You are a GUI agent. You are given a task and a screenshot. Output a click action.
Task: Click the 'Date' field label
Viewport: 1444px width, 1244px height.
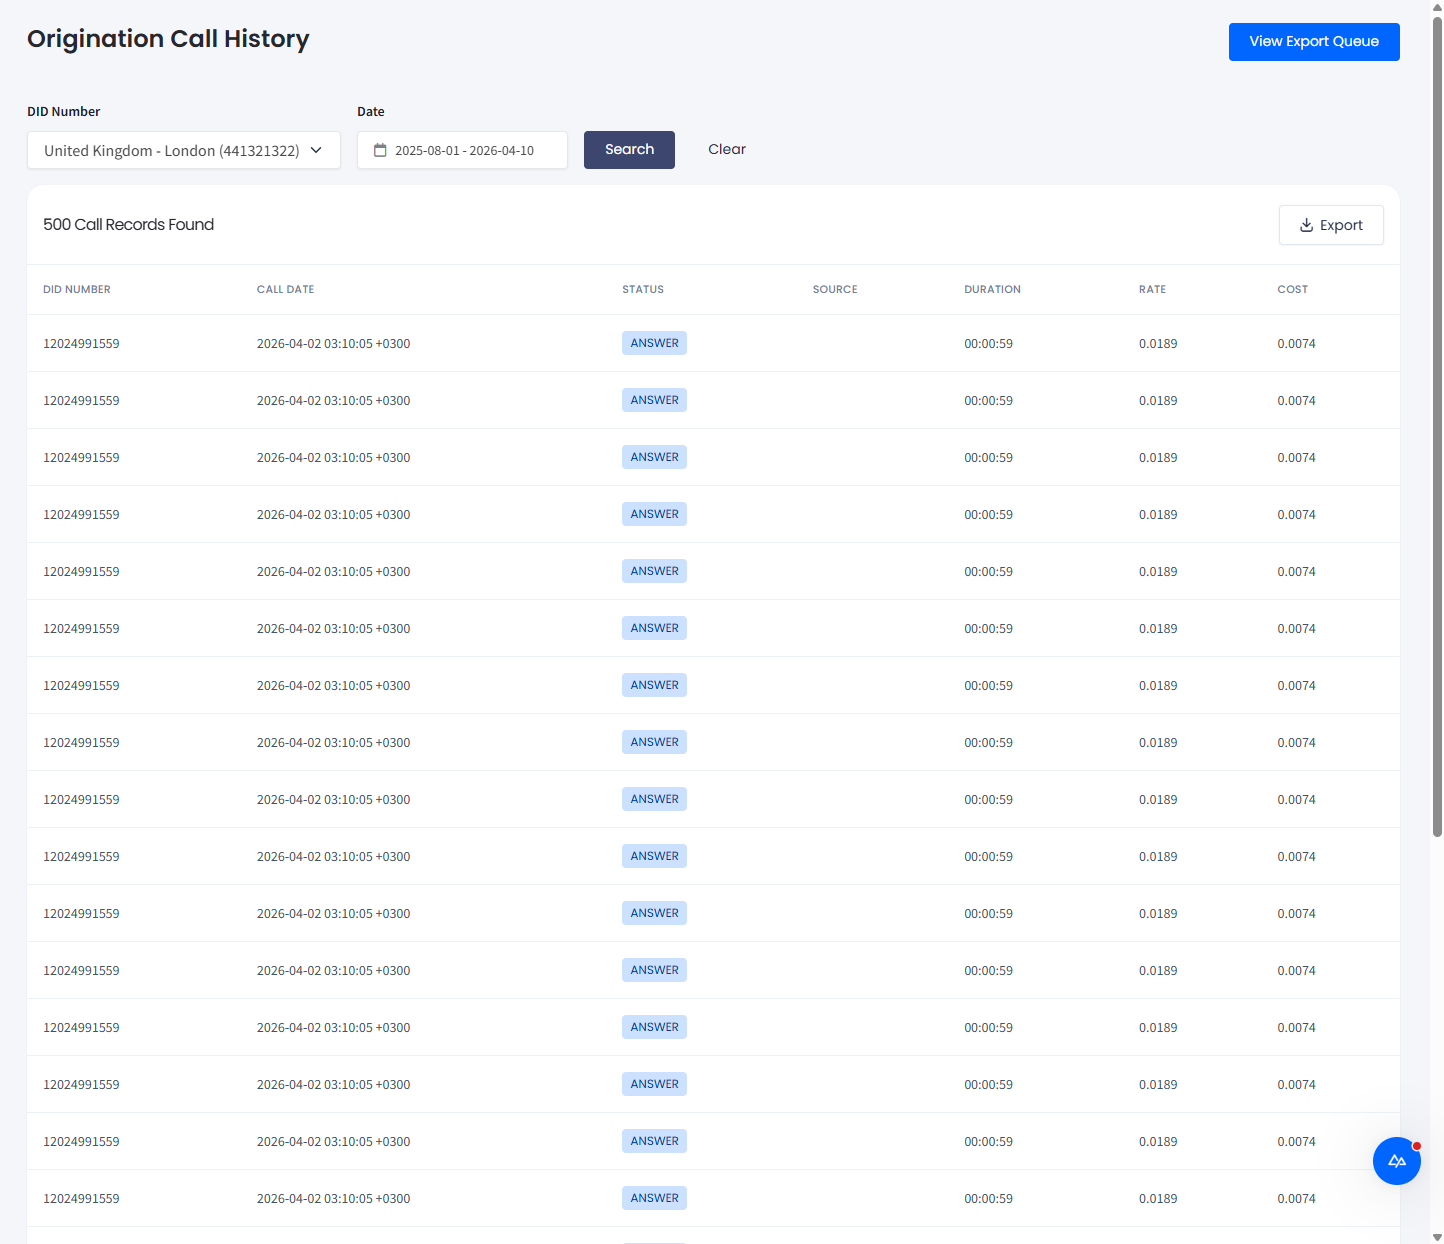[371, 112]
